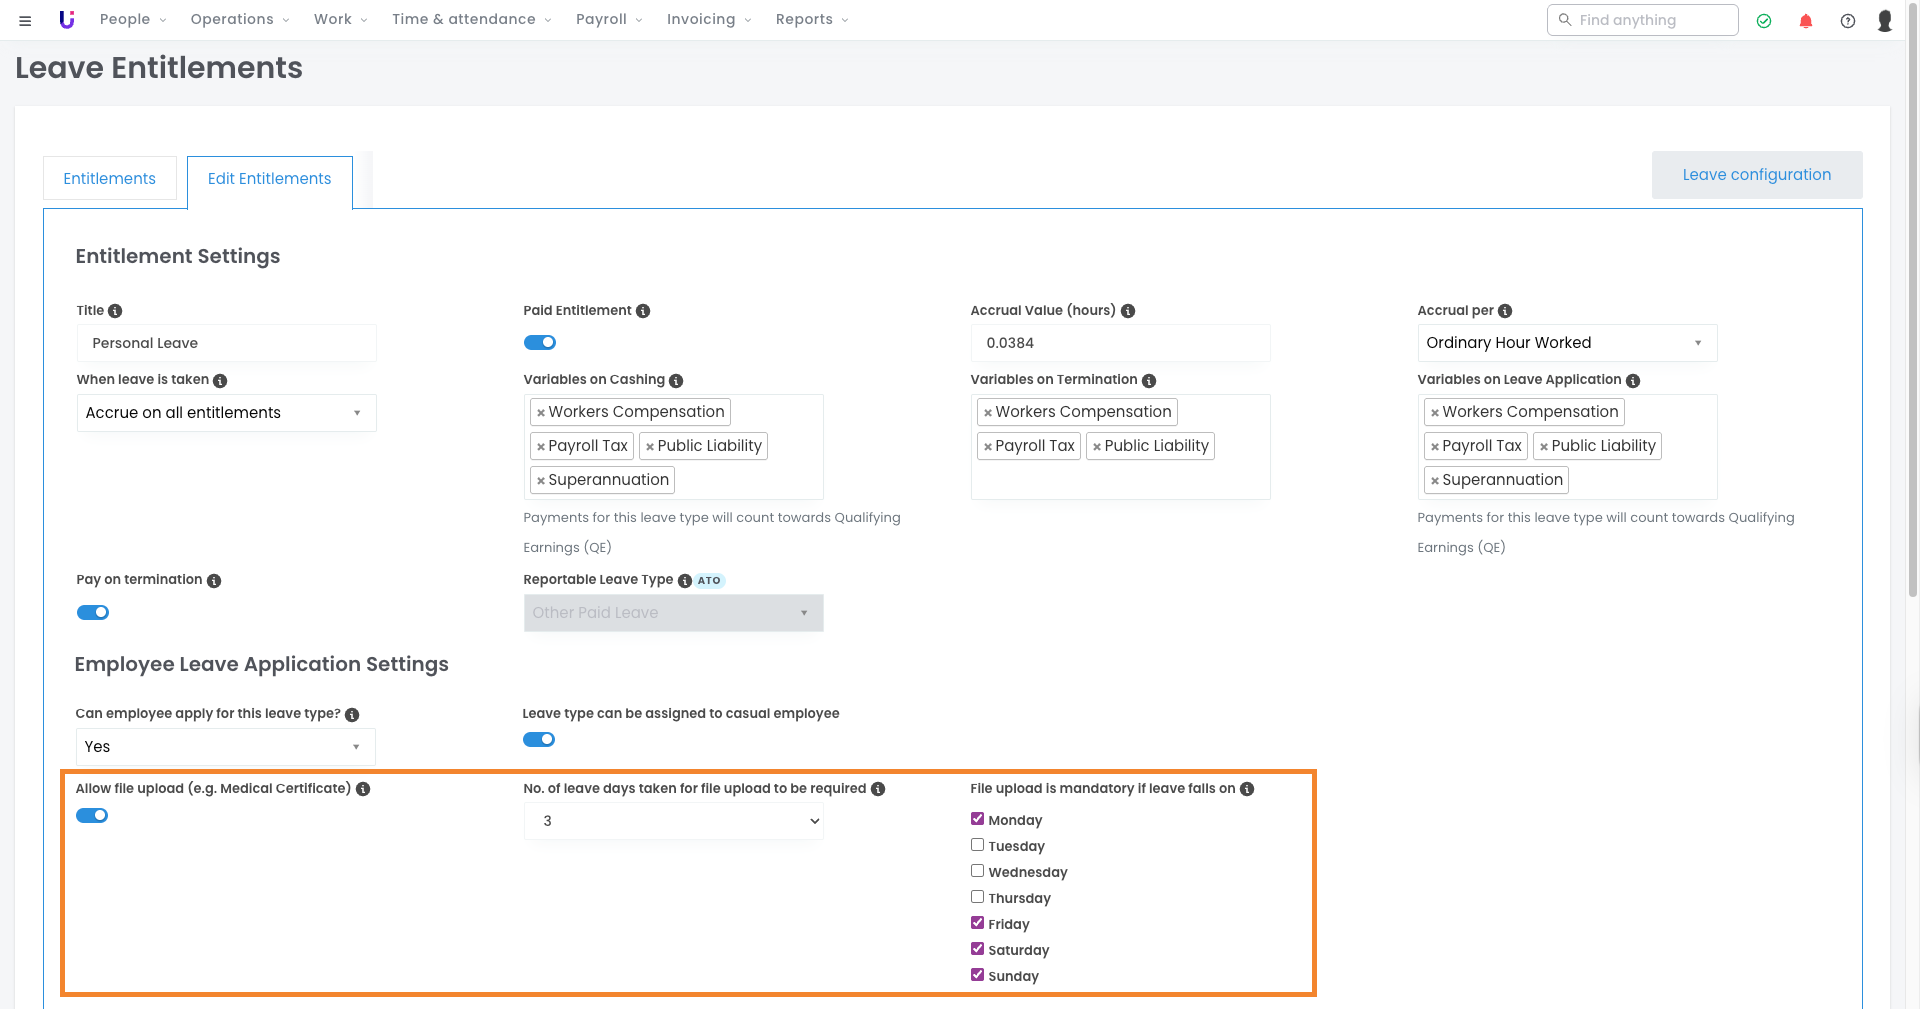Image resolution: width=1920 pixels, height=1009 pixels.
Task: Click info icon next to Accrual Value (hours)
Action: pos(1128,311)
